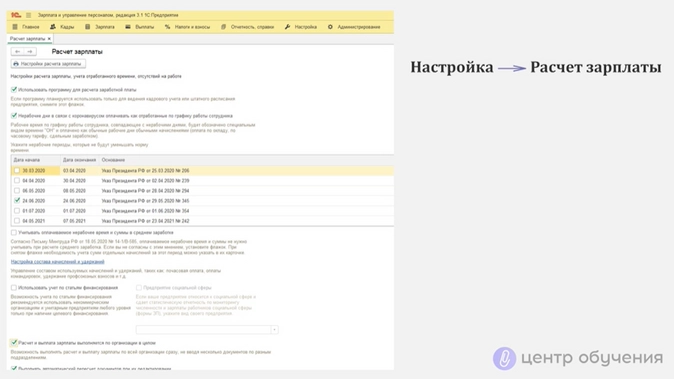Click the empty enterprise type input field

[203, 330]
